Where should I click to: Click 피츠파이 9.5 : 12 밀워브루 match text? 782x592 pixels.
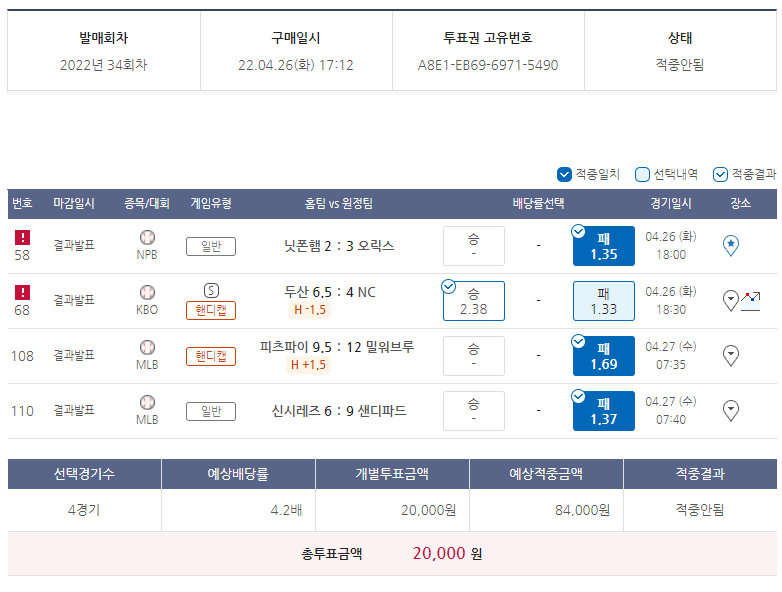click(x=337, y=347)
